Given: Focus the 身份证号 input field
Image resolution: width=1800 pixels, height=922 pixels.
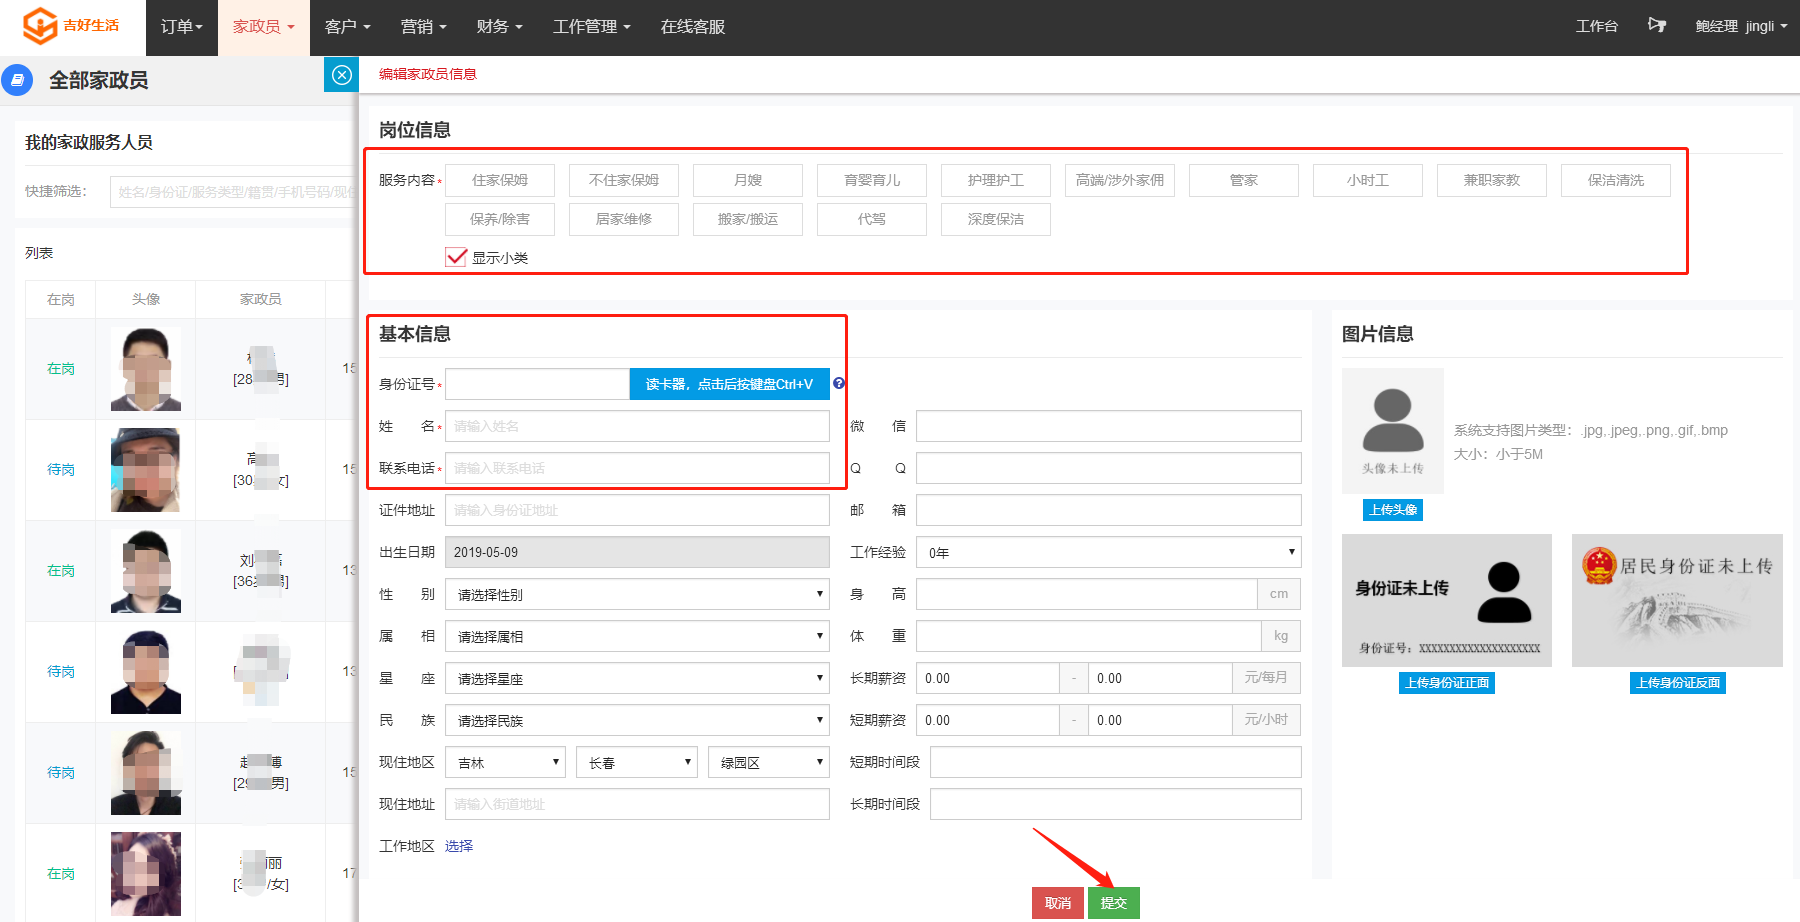Looking at the screenshot, I should (537, 384).
